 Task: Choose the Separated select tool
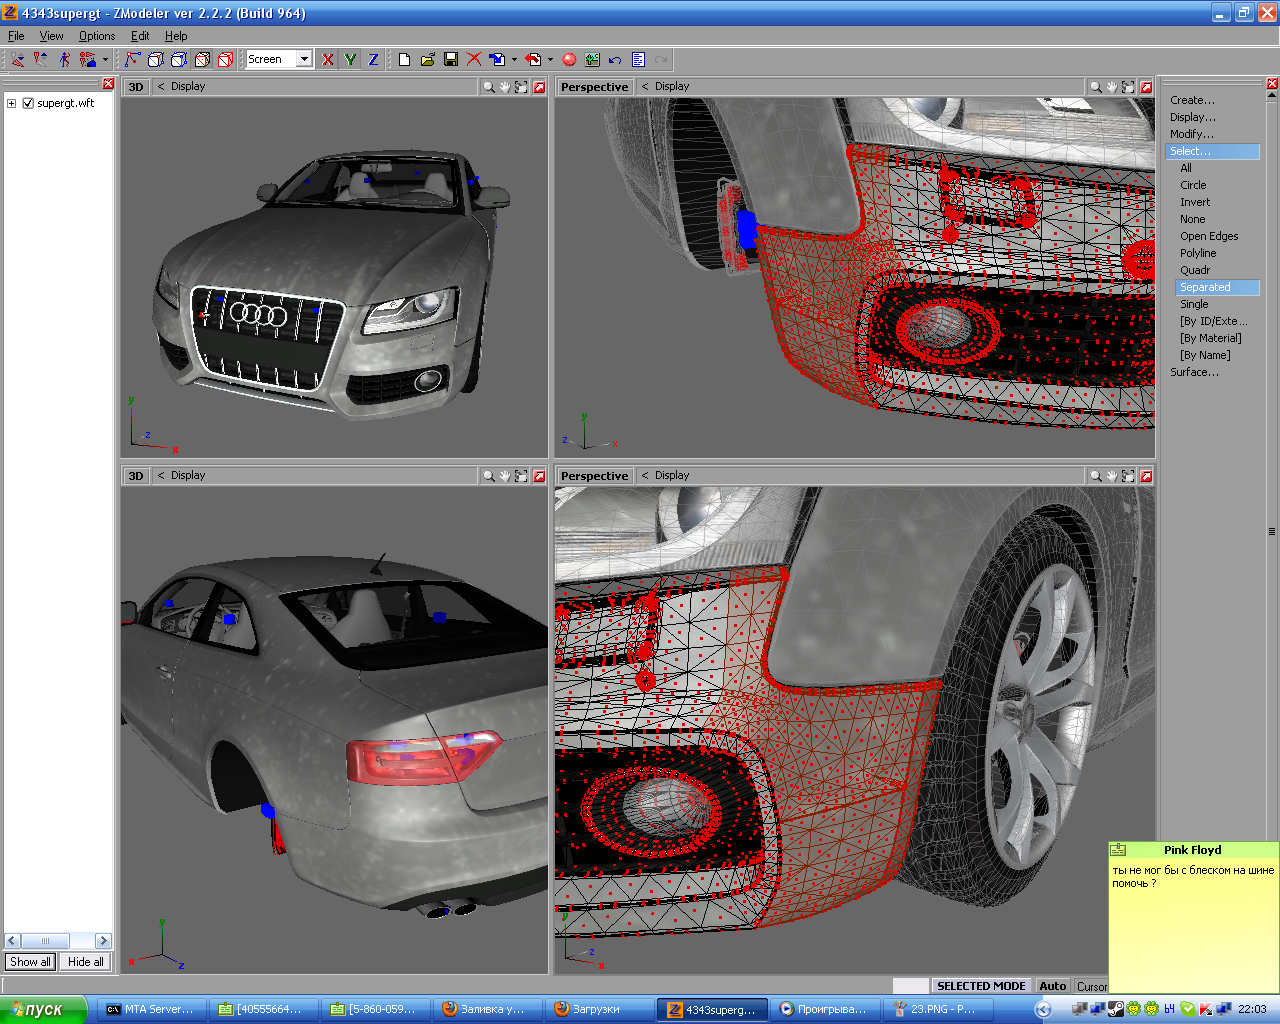click(1217, 287)
